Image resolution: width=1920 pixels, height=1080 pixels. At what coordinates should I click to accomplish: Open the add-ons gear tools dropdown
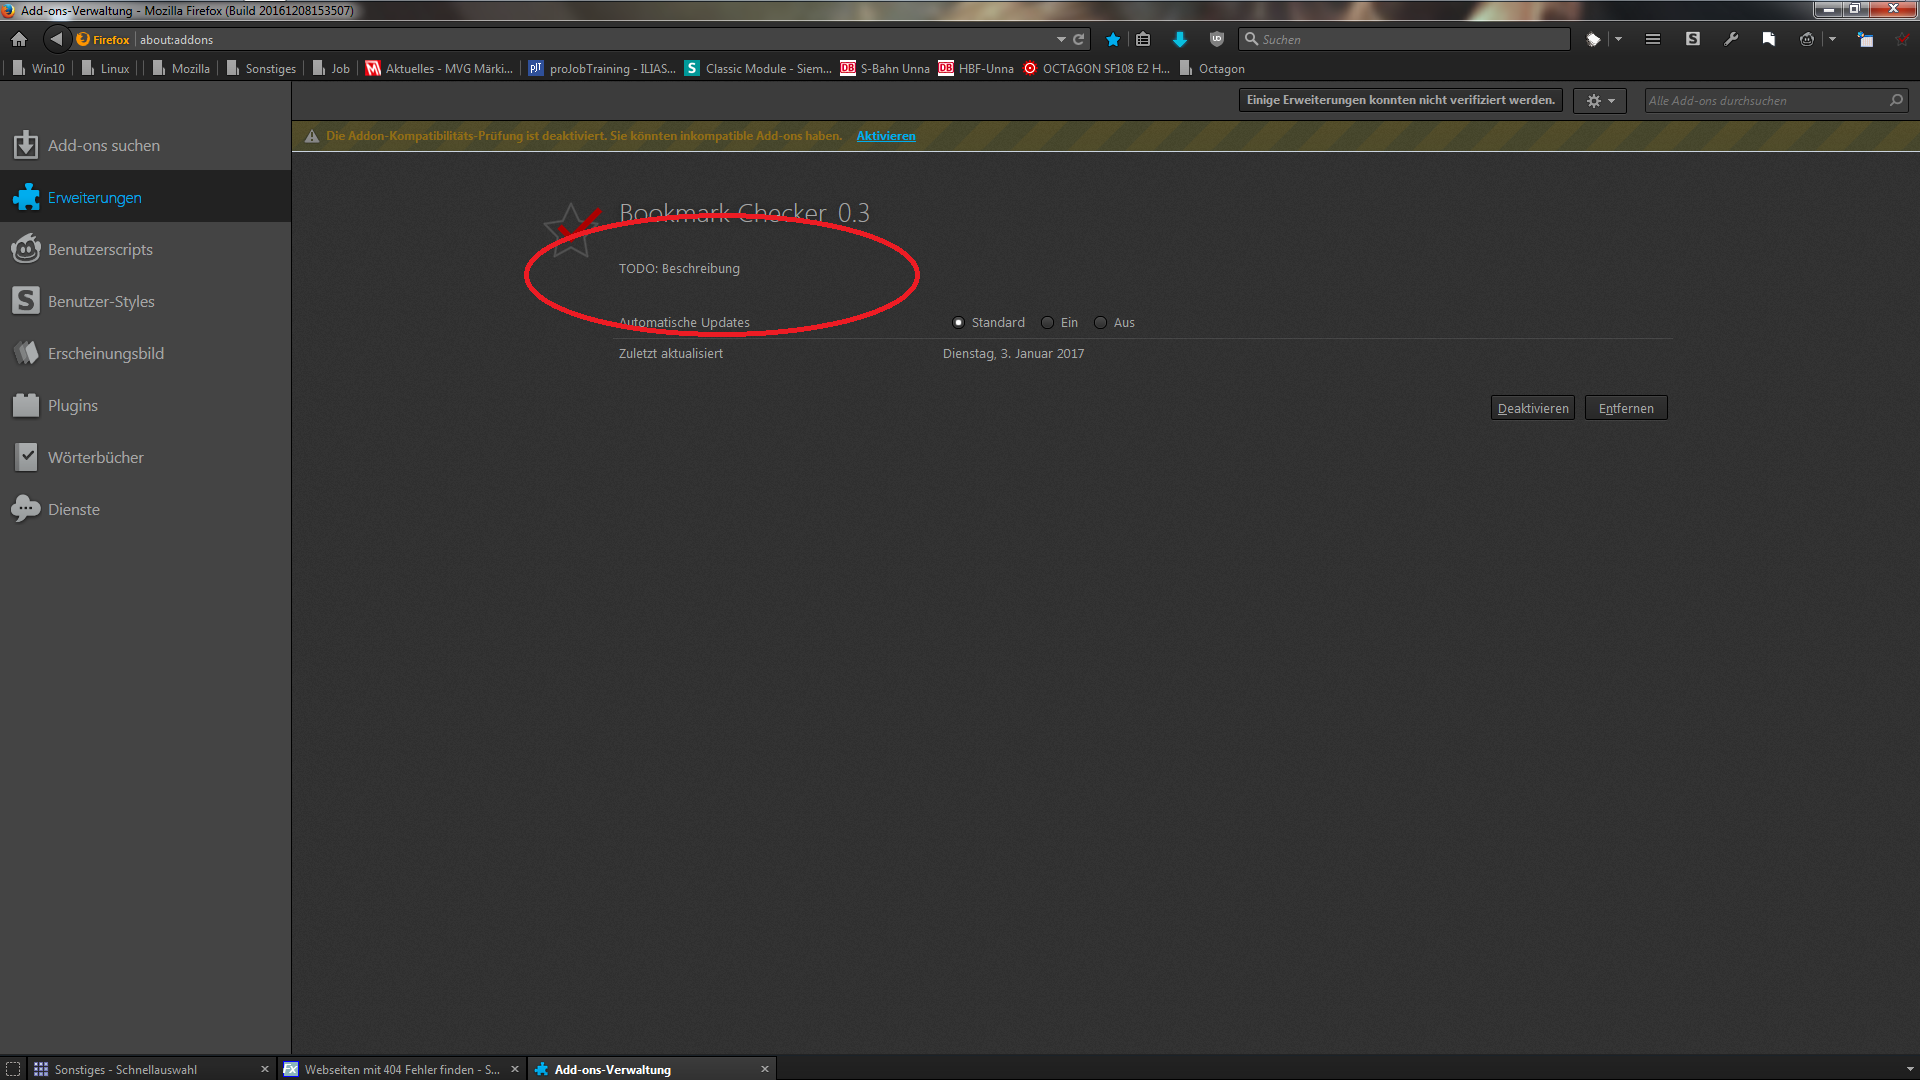click(1599, 101)
